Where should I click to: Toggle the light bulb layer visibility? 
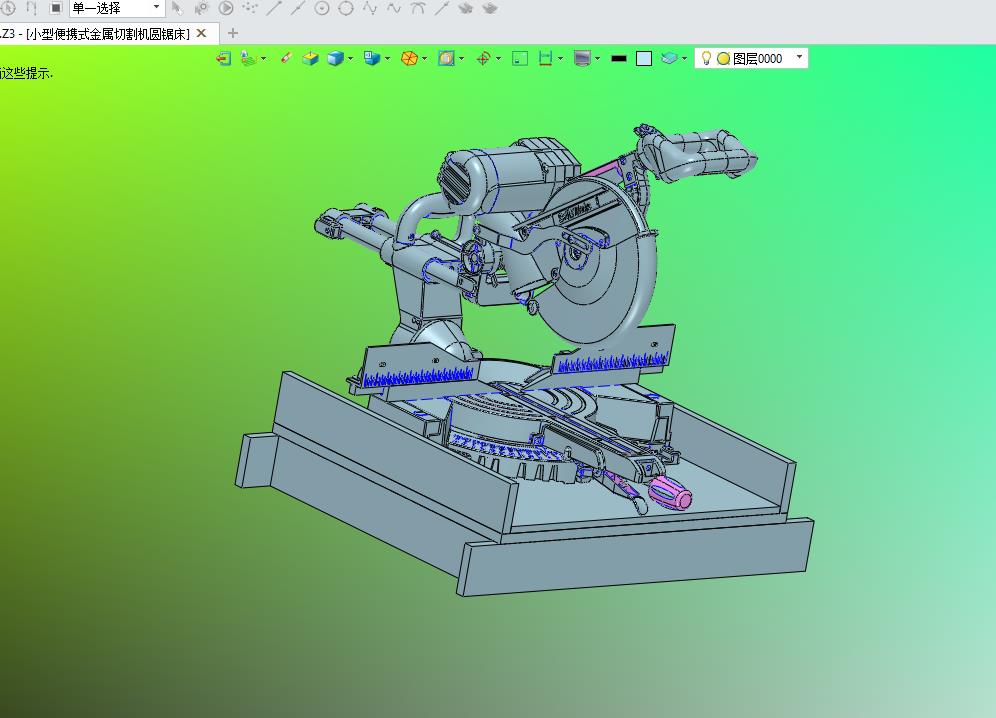coord(706,58)
